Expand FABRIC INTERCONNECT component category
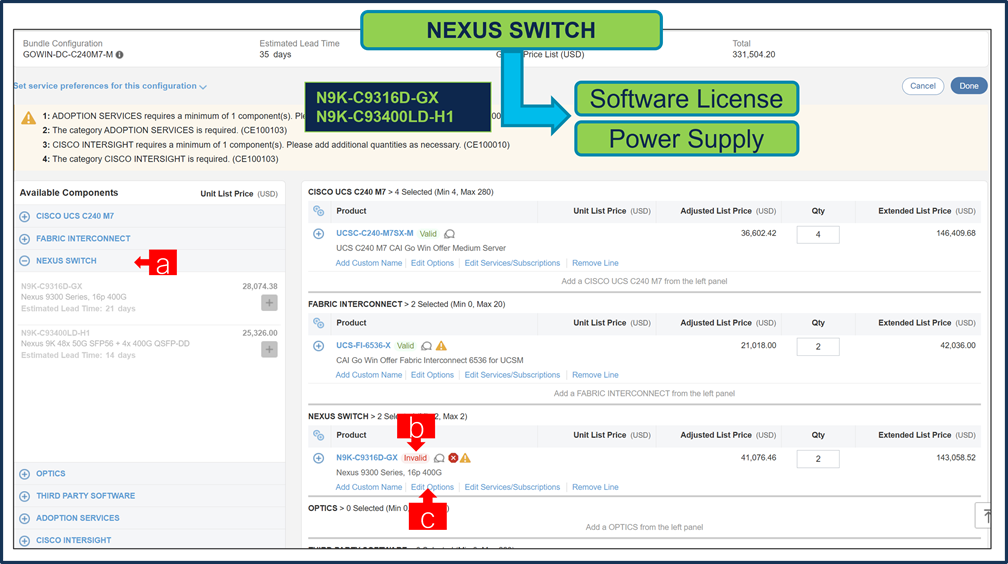 [x=24, y=239]
